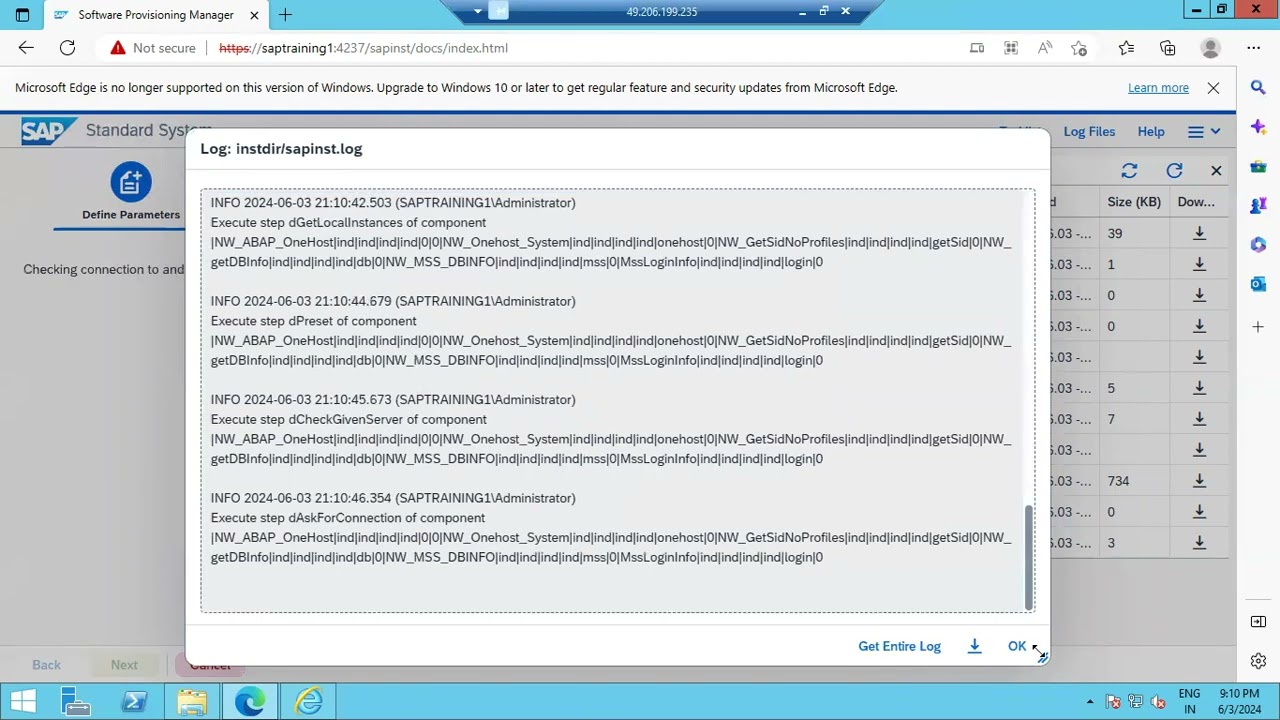Download the log file sized 39 KB
Viewport: 1280px width, 720px height.
(x=1199, y=233)
